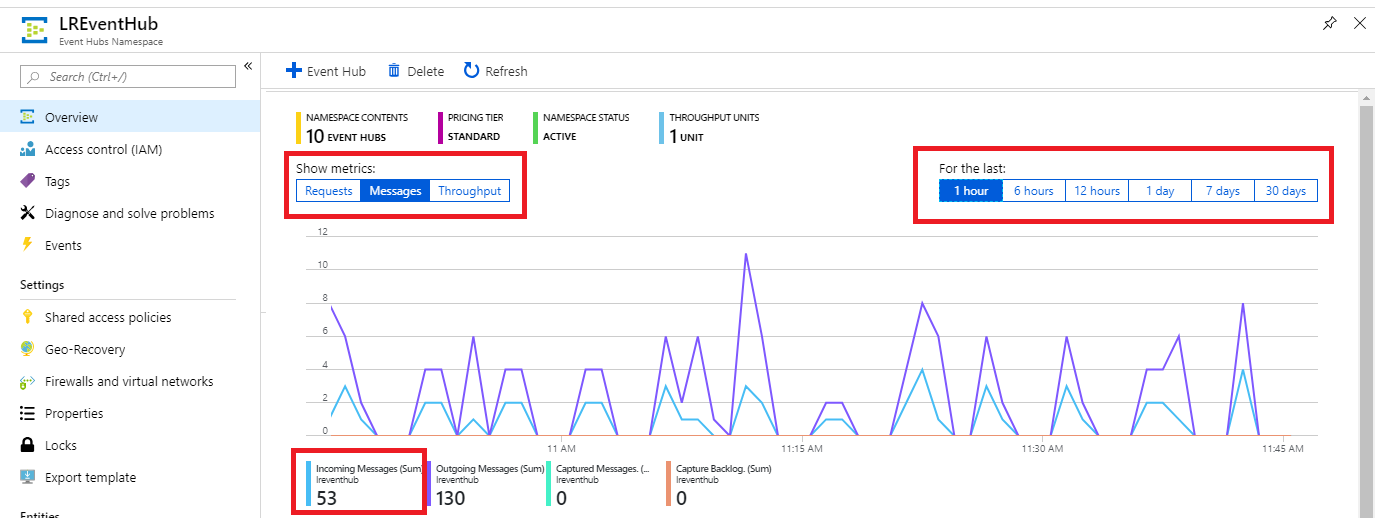
Task: Click the Shared access policies key icon
Action: (x=27, y=318)
